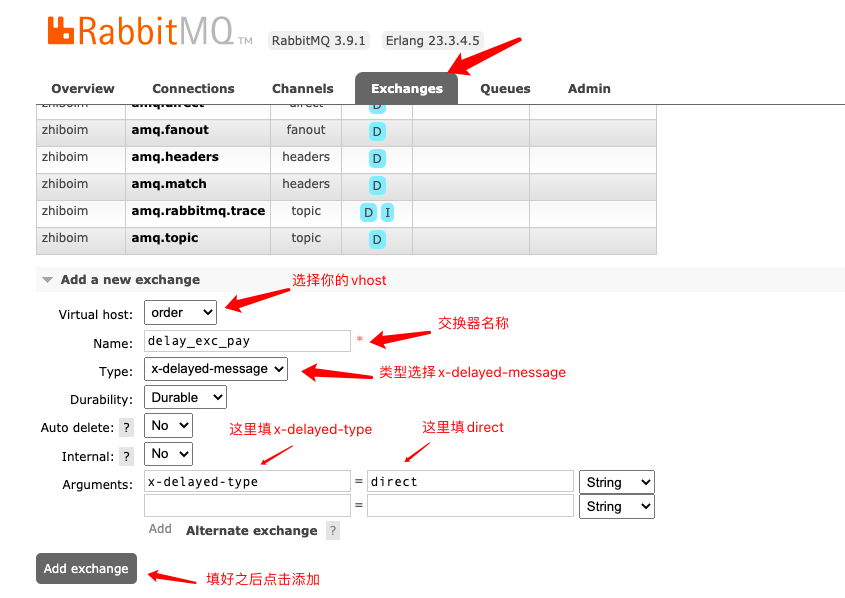Click the I badge in the amq.rabbitmq.trace row

387,212
